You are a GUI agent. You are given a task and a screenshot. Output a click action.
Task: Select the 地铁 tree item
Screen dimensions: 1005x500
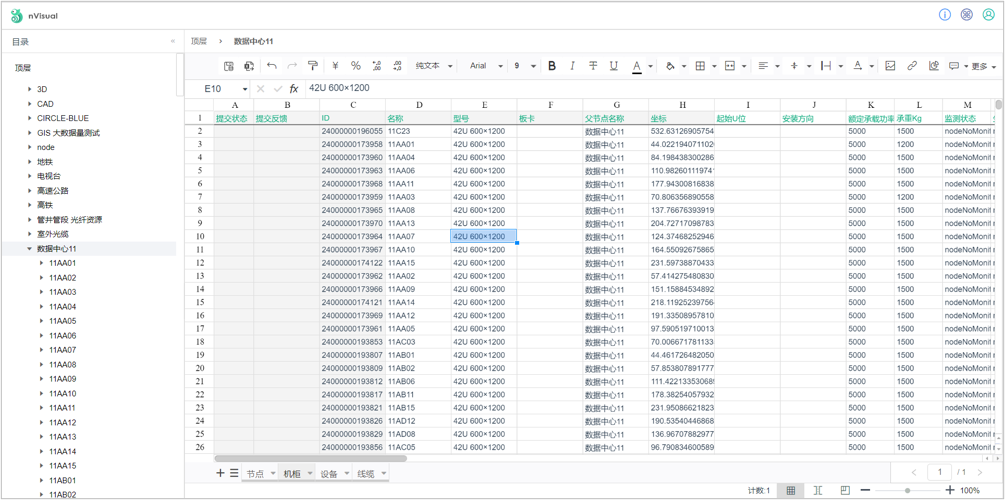[x=46, y=162]
